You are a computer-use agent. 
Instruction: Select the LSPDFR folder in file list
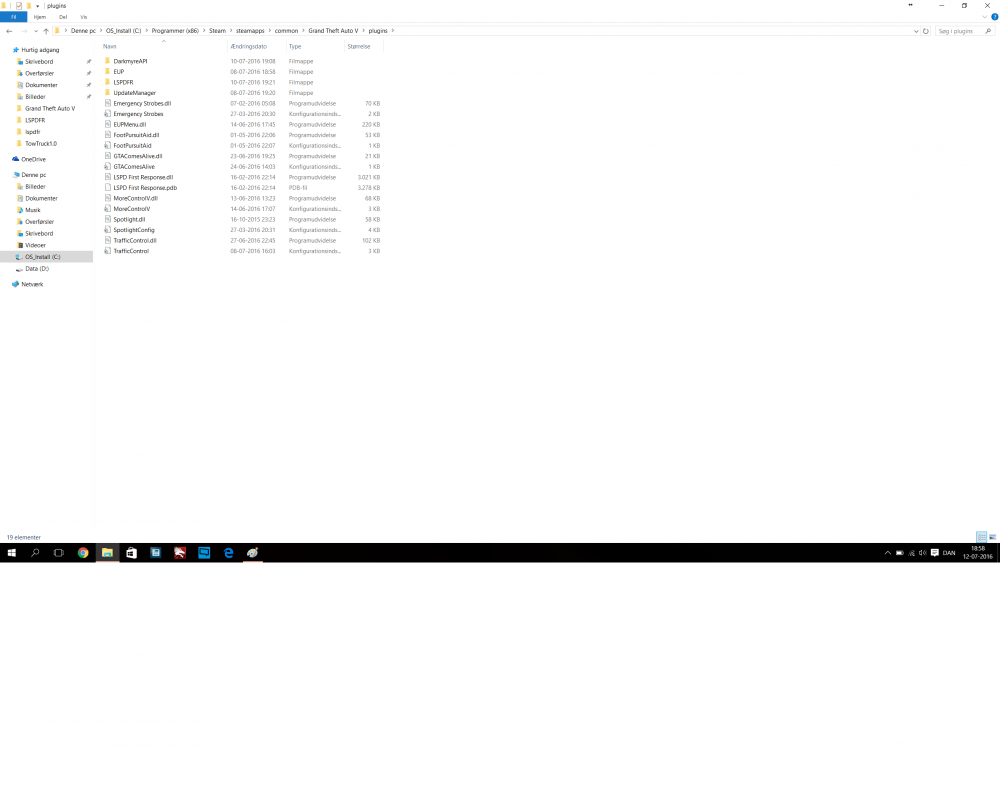tap(123, 82)
